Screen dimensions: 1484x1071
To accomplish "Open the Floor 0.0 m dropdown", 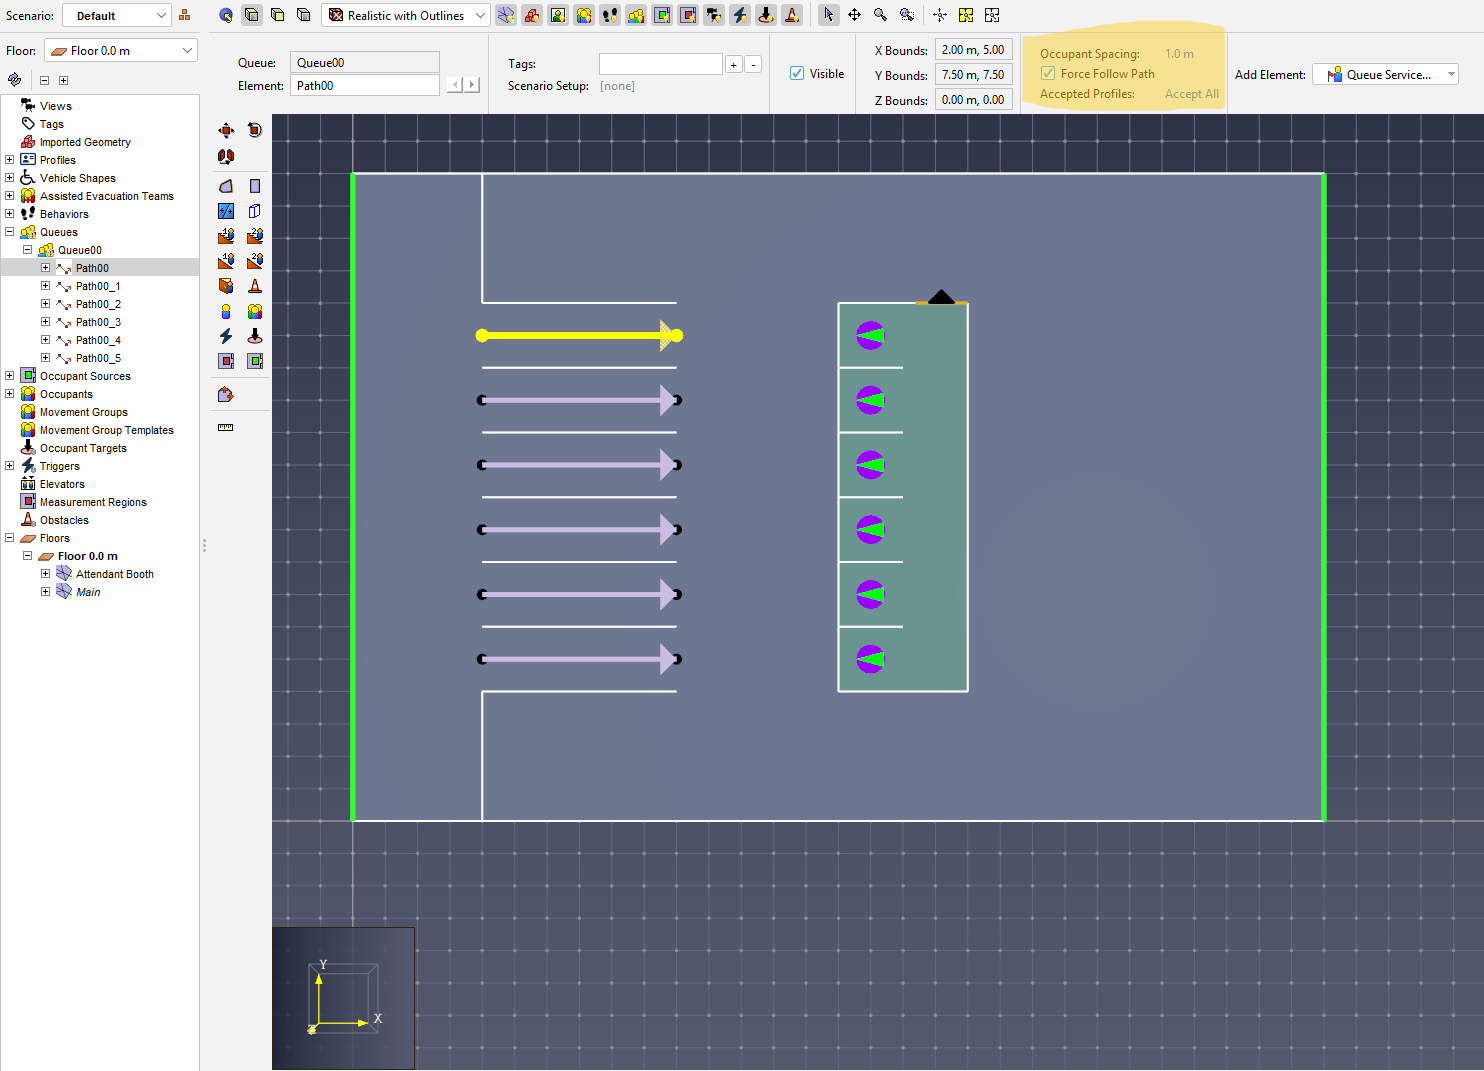I will click(121, 51).
